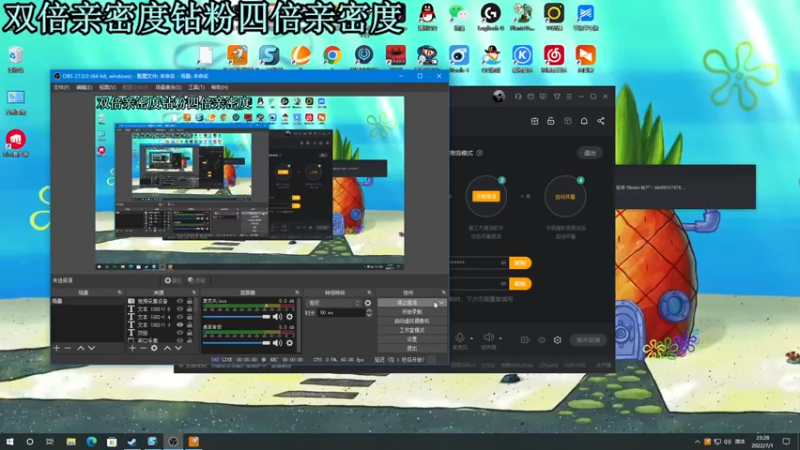
Task: Toggle visibility of 文本 (GDI+) 3 source
Action: coord(180,324)
